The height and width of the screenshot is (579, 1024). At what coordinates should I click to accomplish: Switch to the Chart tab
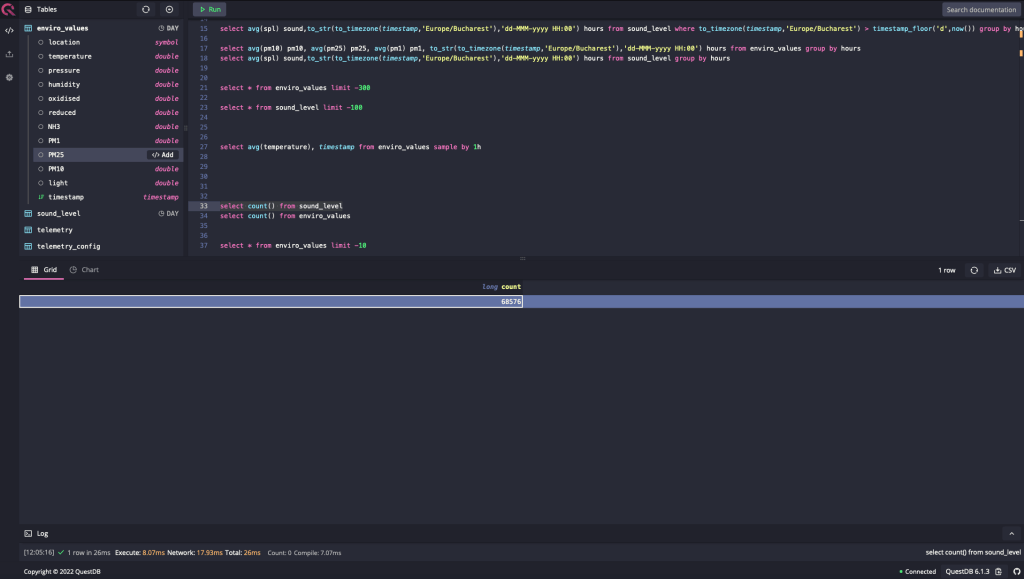(x=84, y=270)
